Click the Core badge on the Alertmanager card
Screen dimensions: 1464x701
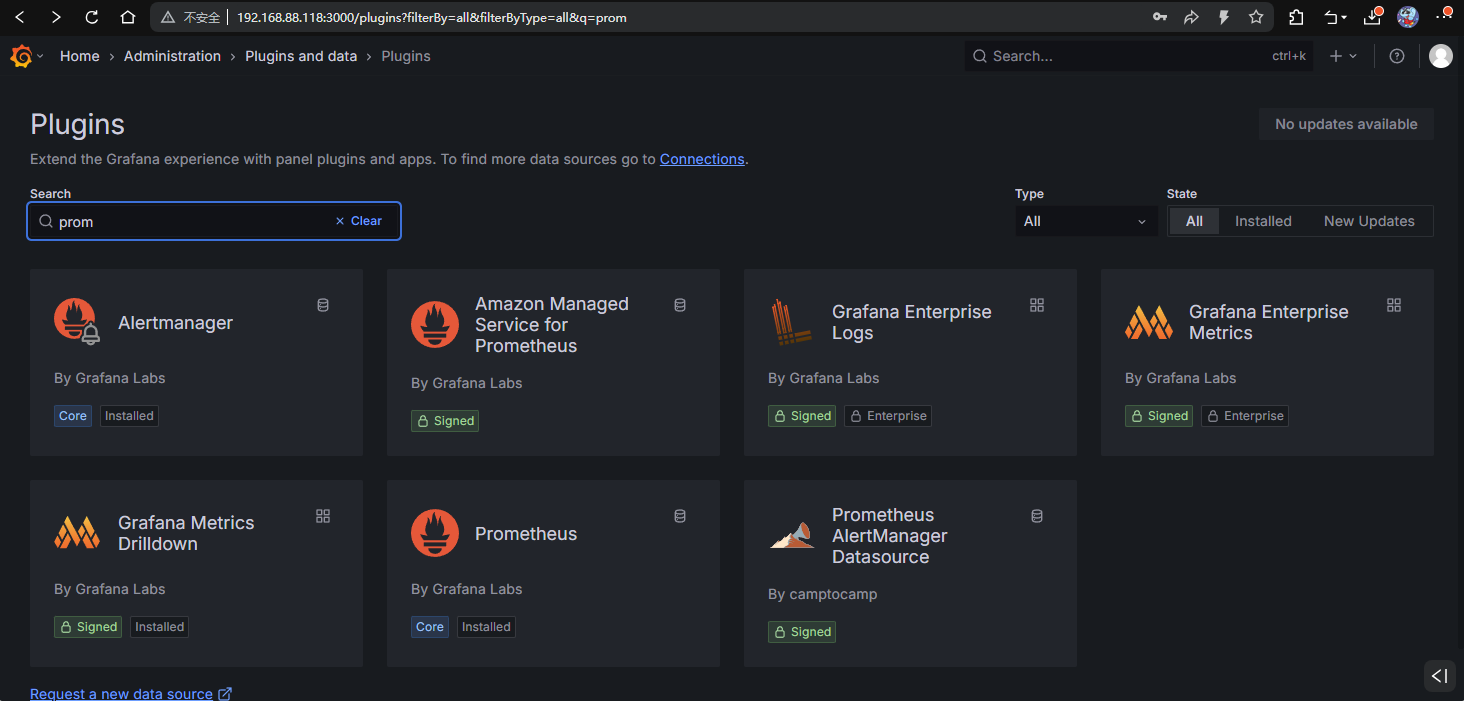(x=73, y=416)
